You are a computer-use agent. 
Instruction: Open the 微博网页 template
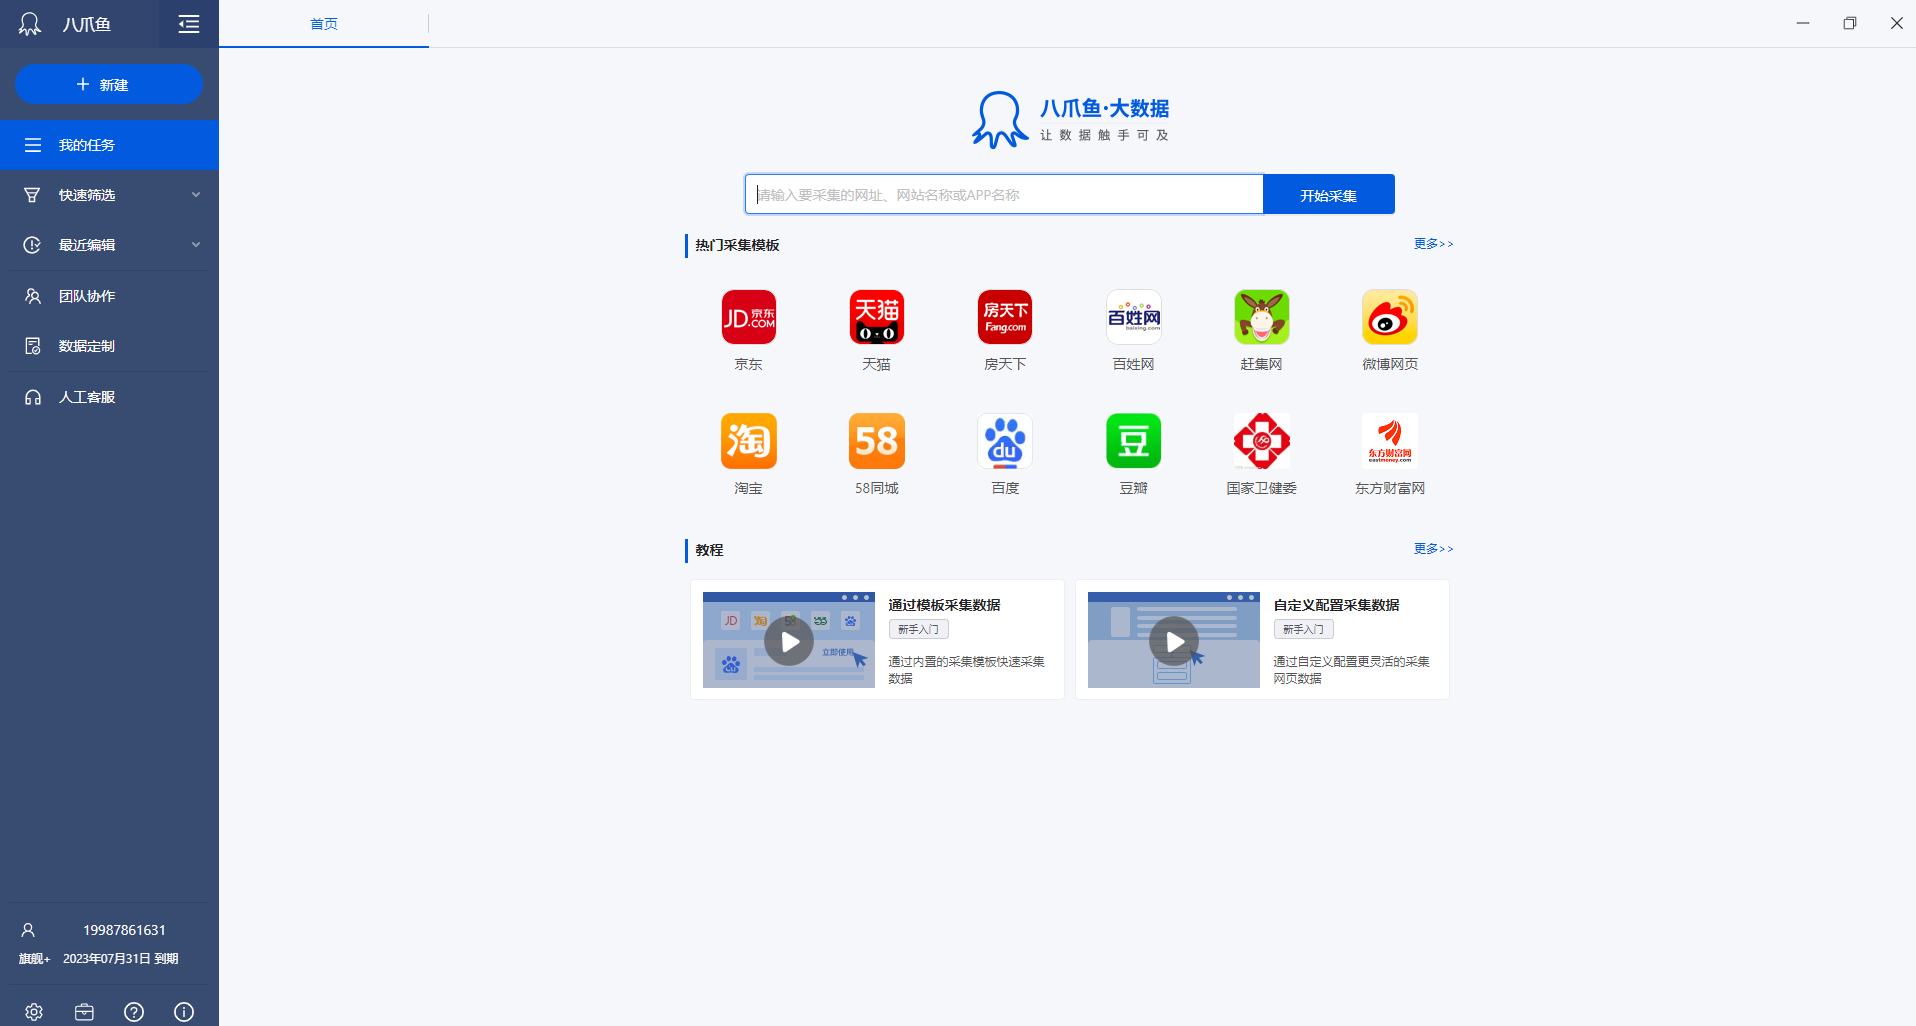[1389, 330]
